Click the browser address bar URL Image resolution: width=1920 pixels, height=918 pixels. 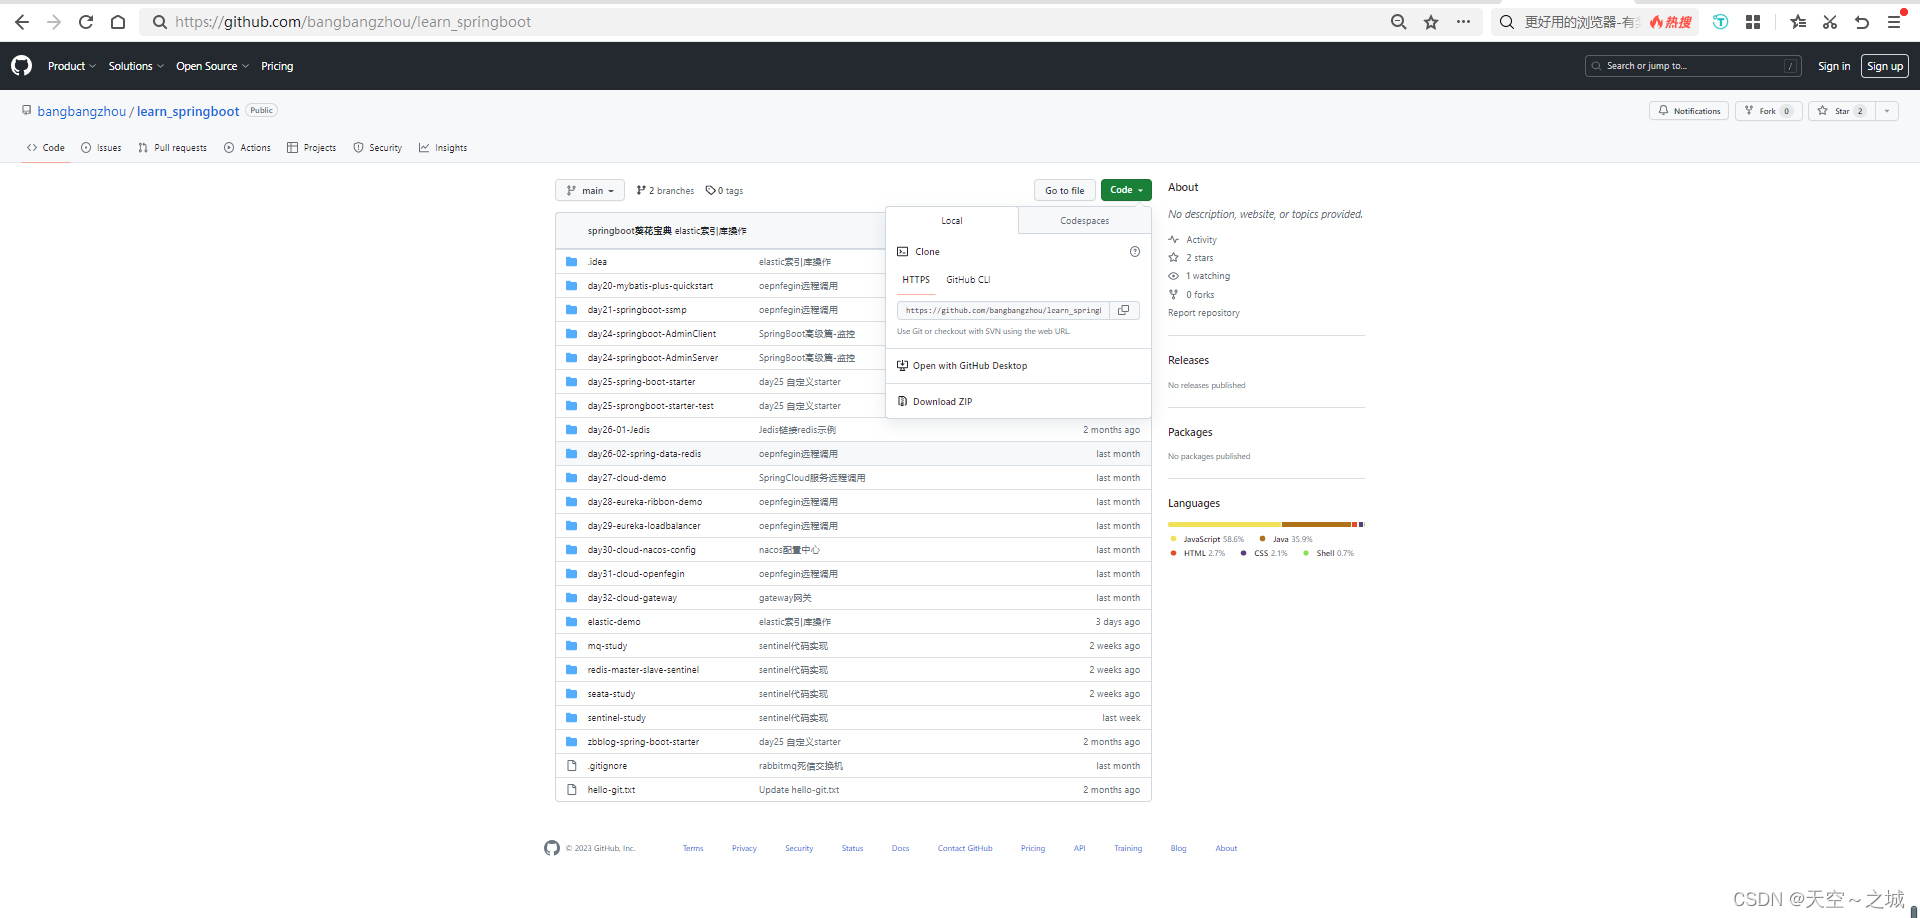(353, 22)
